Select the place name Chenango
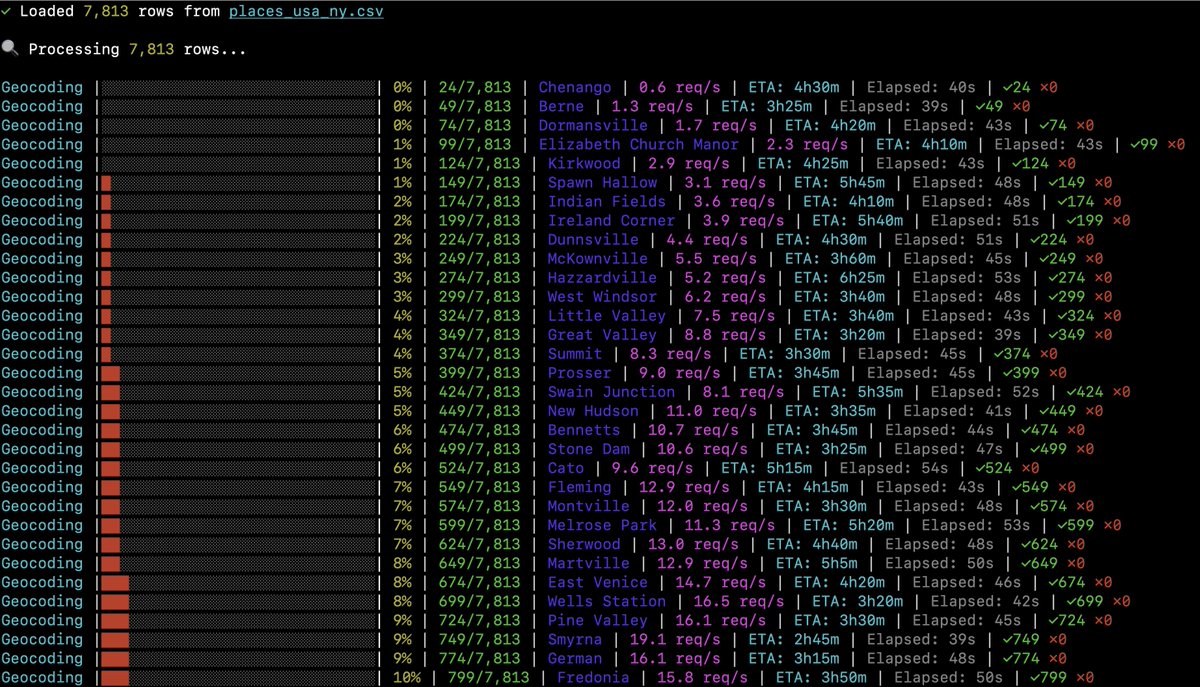Viewport: 1200px width, 687px height. (x=575, y=88)
